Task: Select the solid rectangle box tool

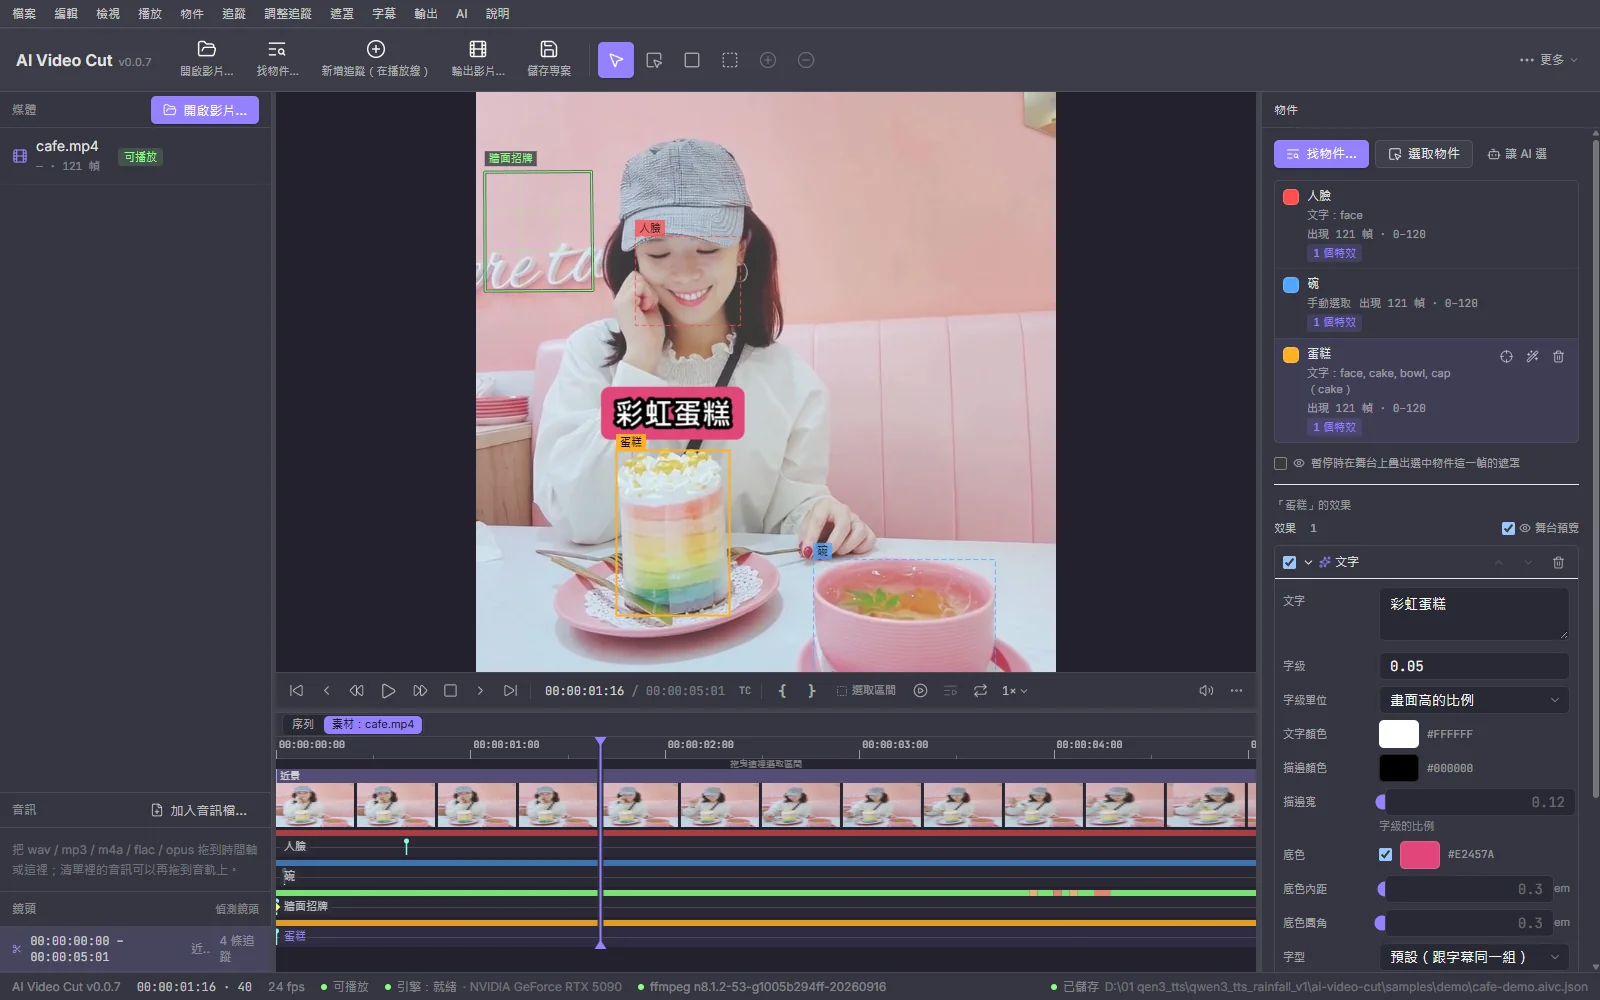Action: click(692, 60)
